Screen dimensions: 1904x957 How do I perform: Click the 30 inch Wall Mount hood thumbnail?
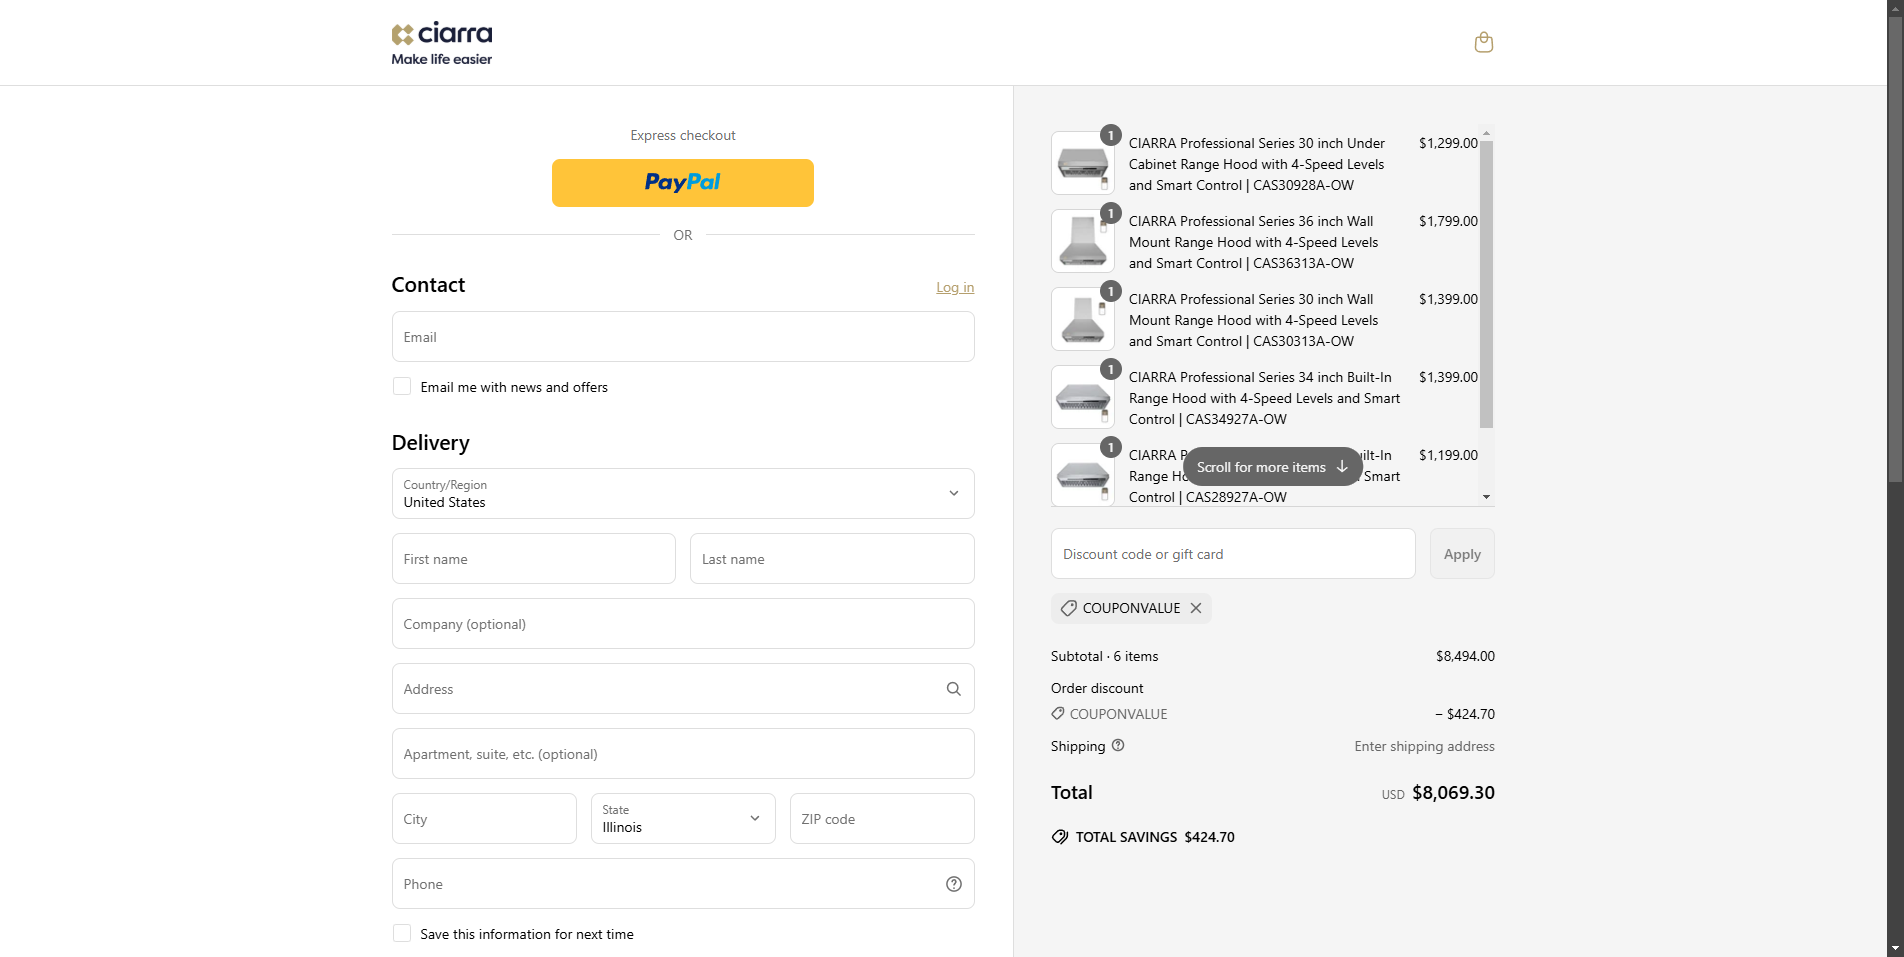point(1083,319)
